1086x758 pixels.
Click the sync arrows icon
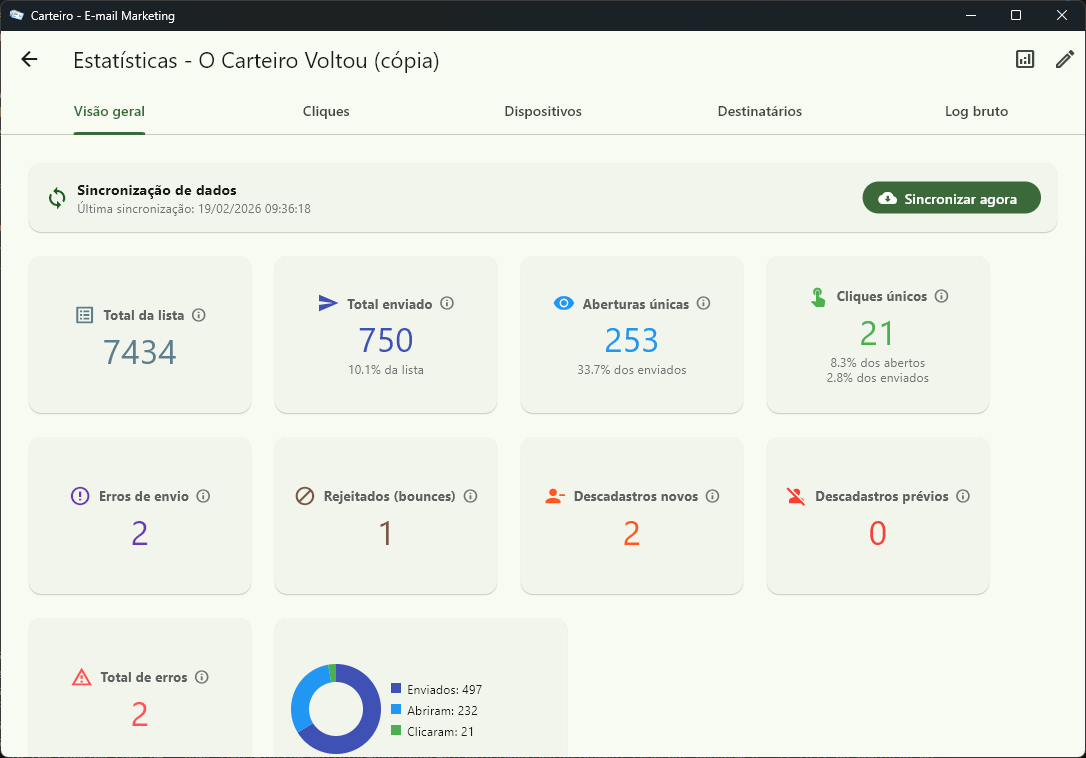[58, 198]
